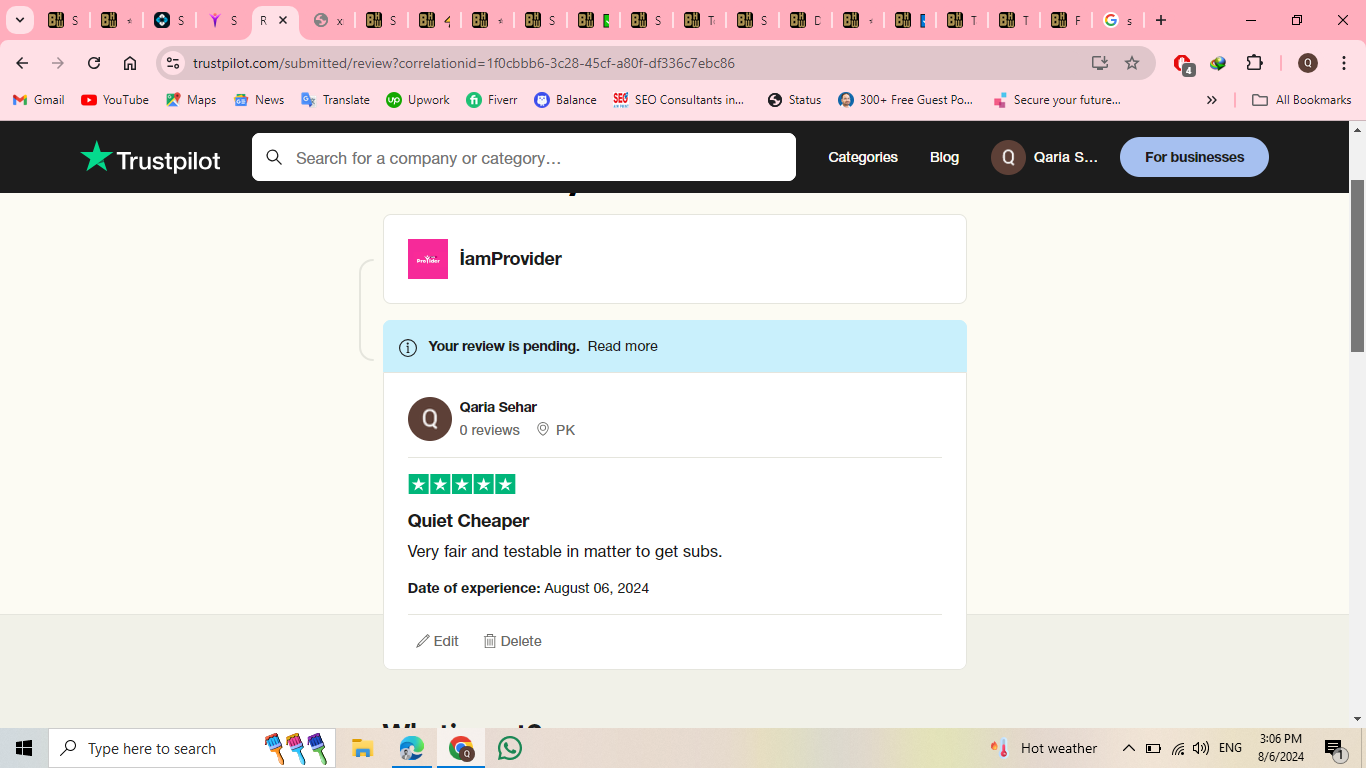Open the YouTube bookmark
Viewport: 1366px width, 768px height.
(115, 100)
